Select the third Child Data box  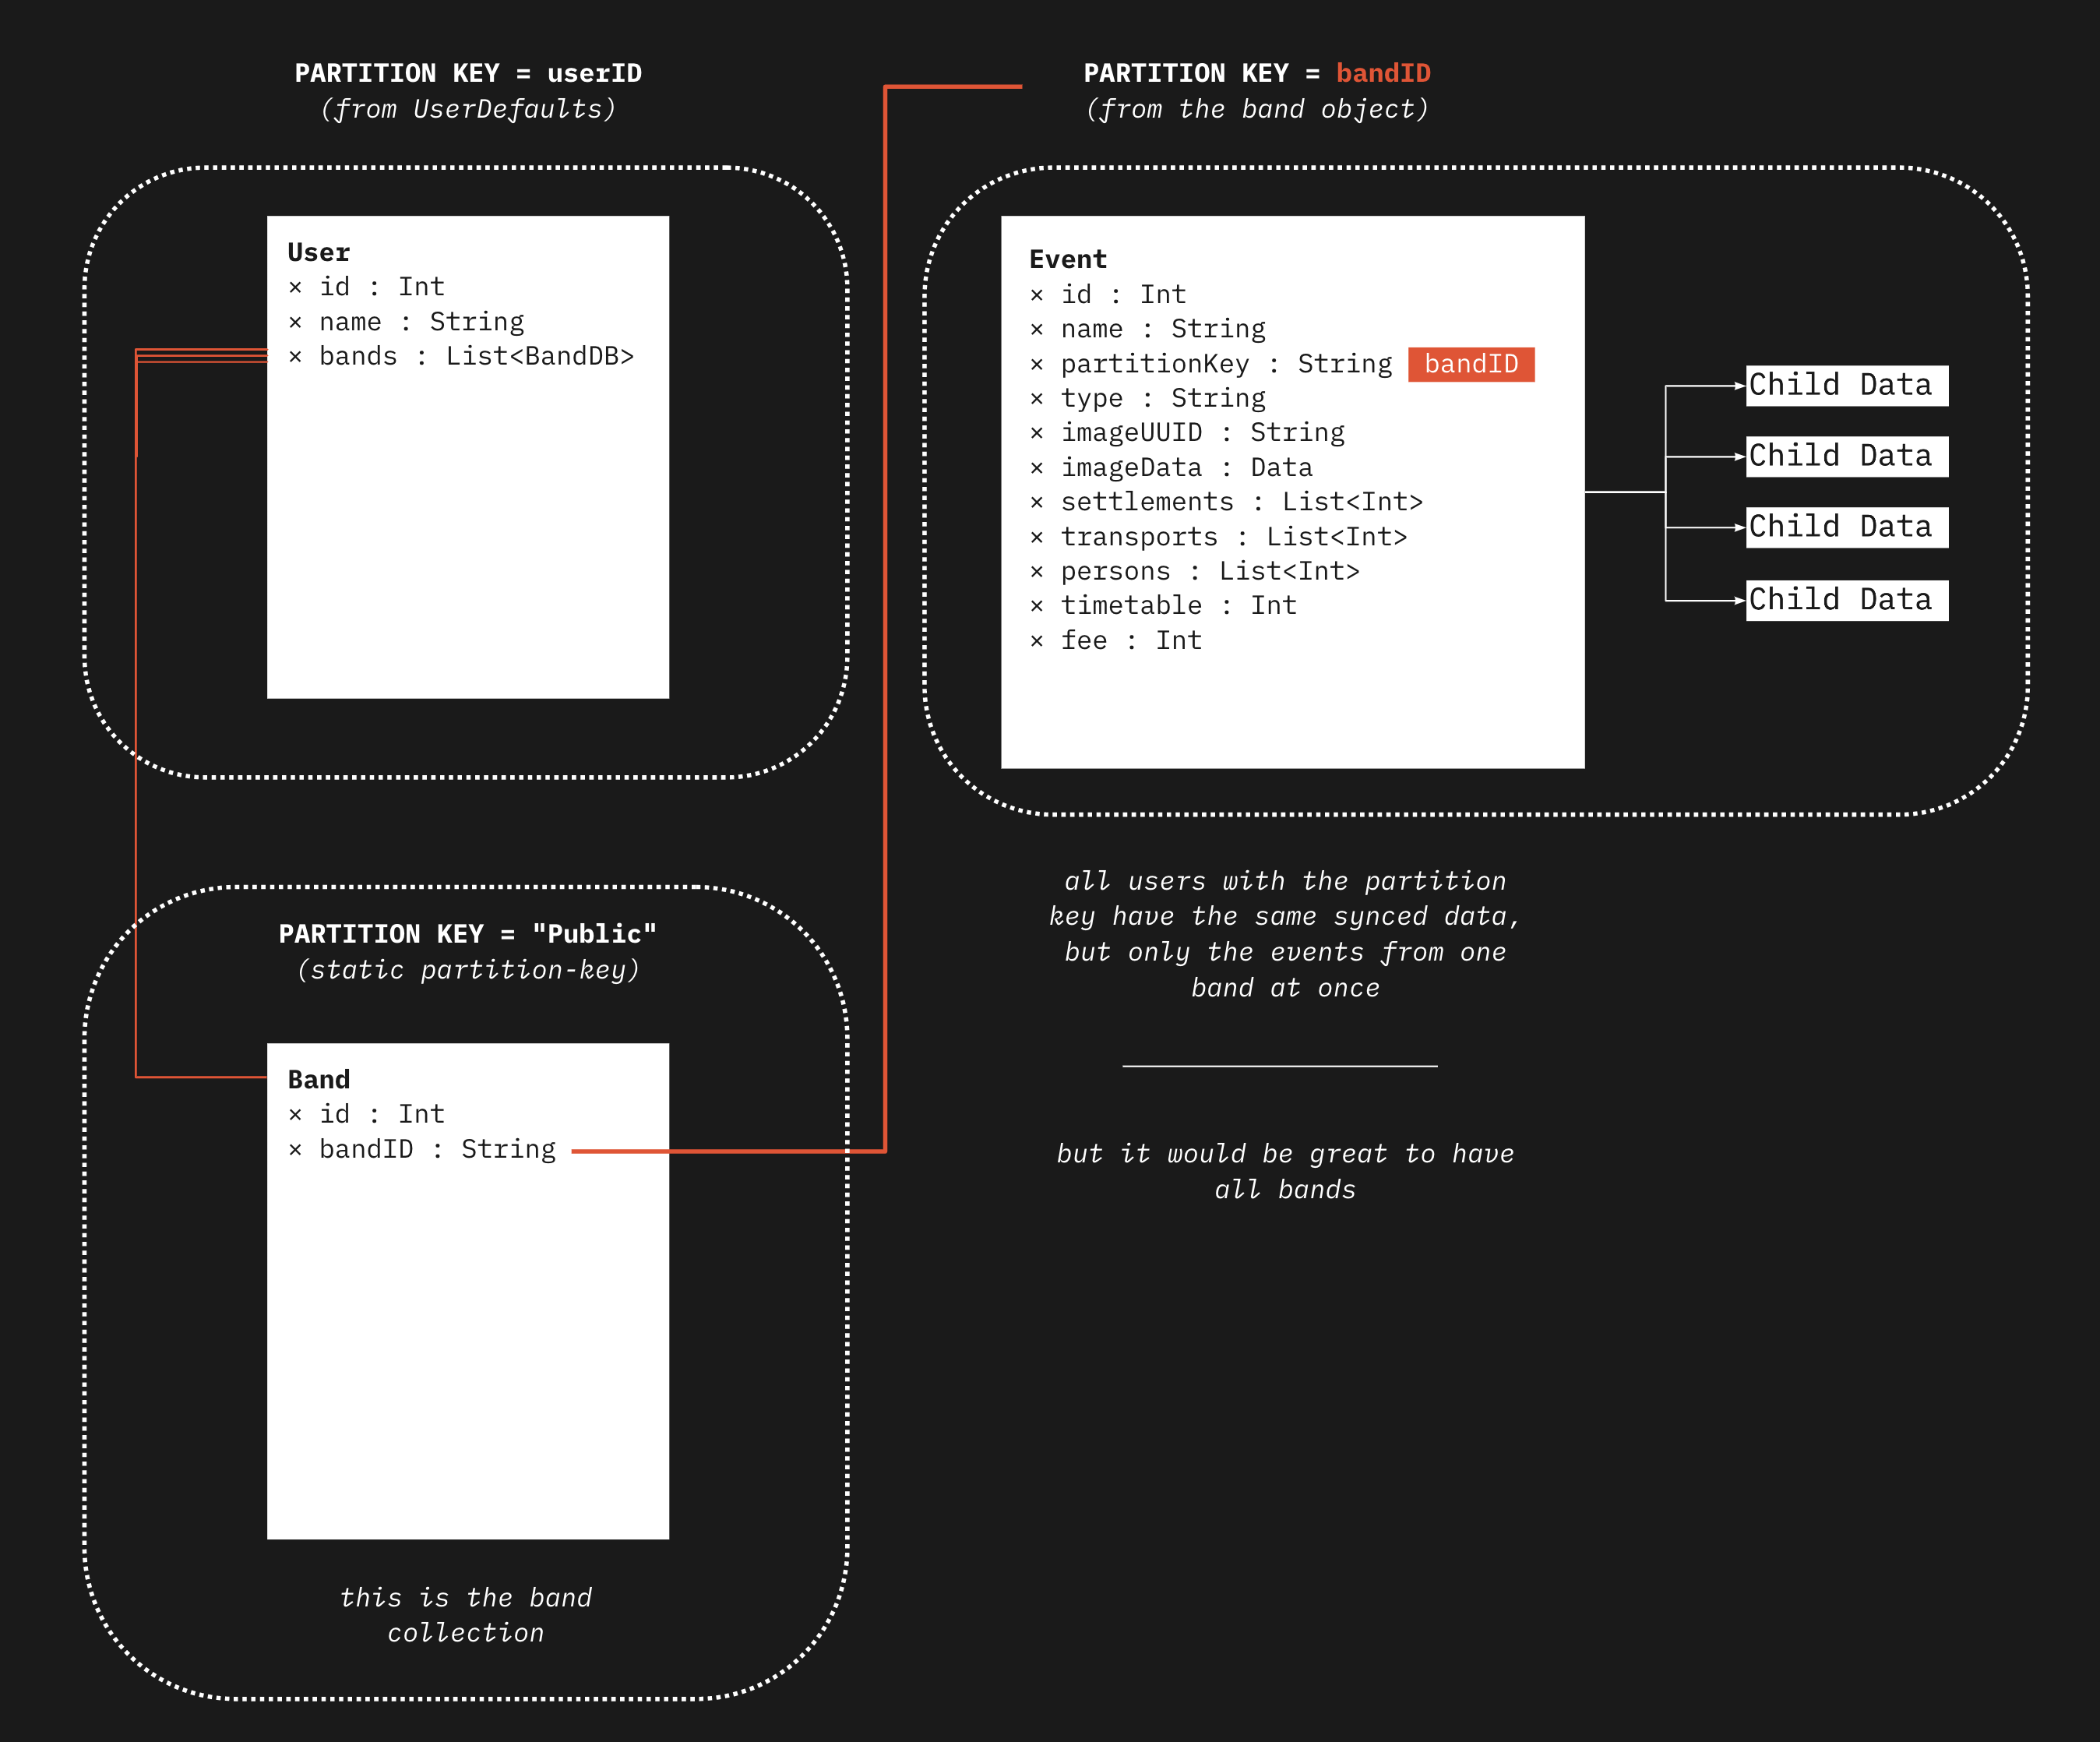coord(1846,527)
